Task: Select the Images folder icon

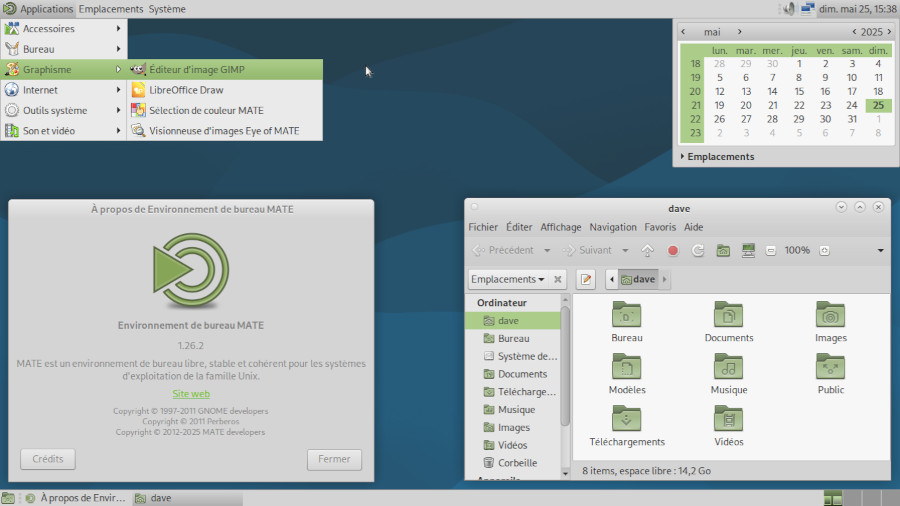Action: (831, 315)
